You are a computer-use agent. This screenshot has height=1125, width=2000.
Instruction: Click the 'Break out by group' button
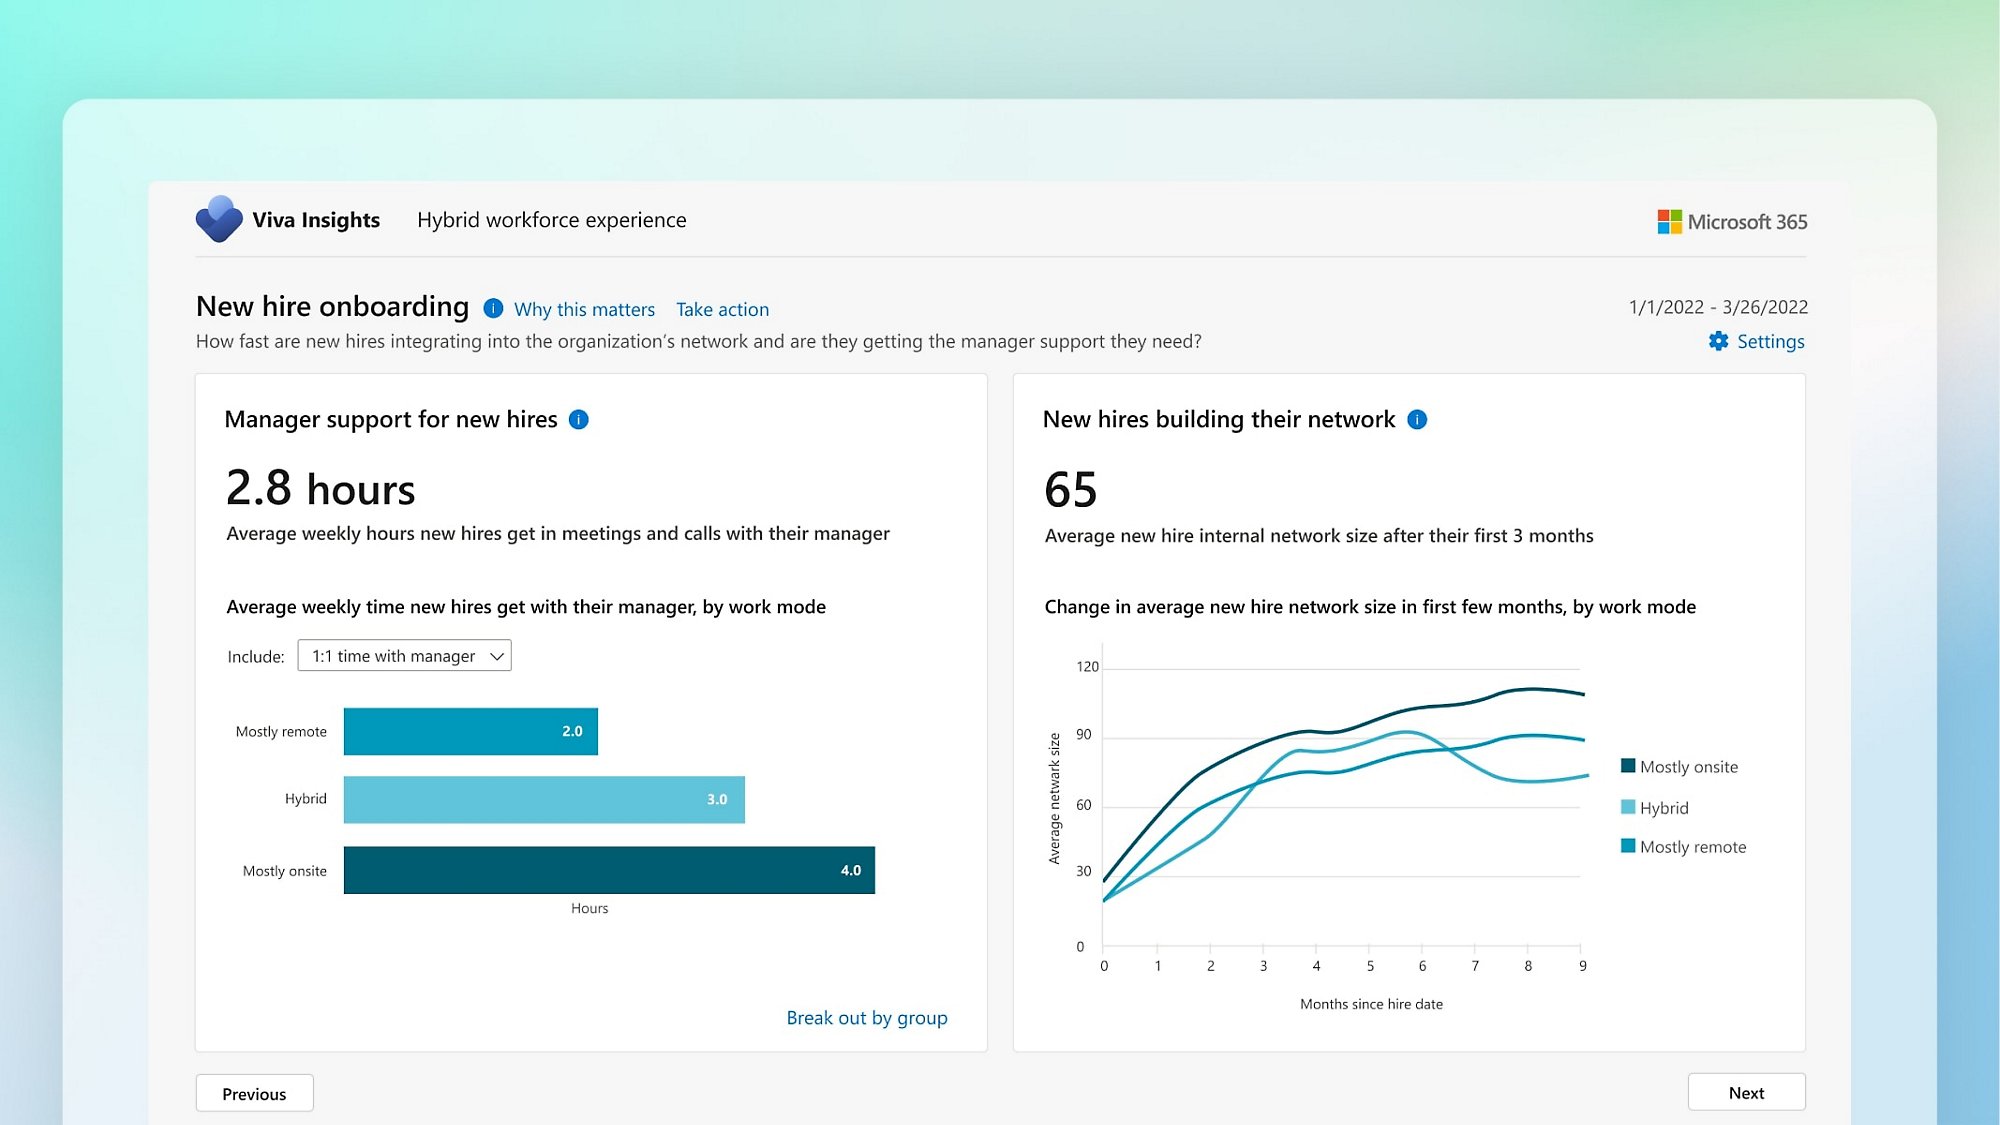[x=865, y=1016]
